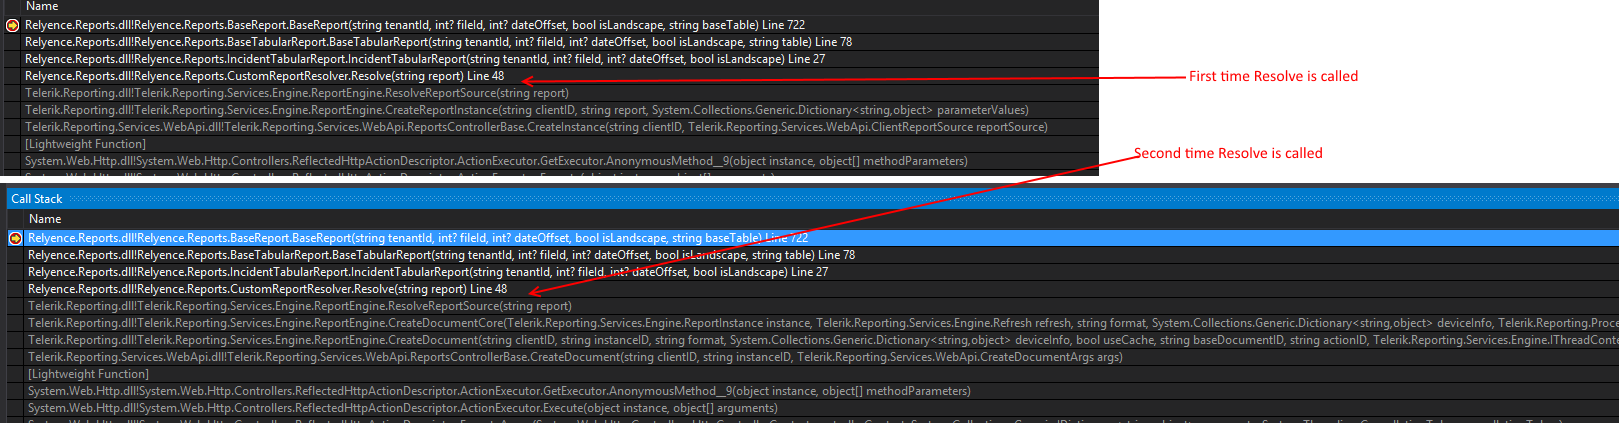Screen dimensions: 1619x423
Task: Select the ActionExecutor.Execute frame
Action: tap(403, 408)
